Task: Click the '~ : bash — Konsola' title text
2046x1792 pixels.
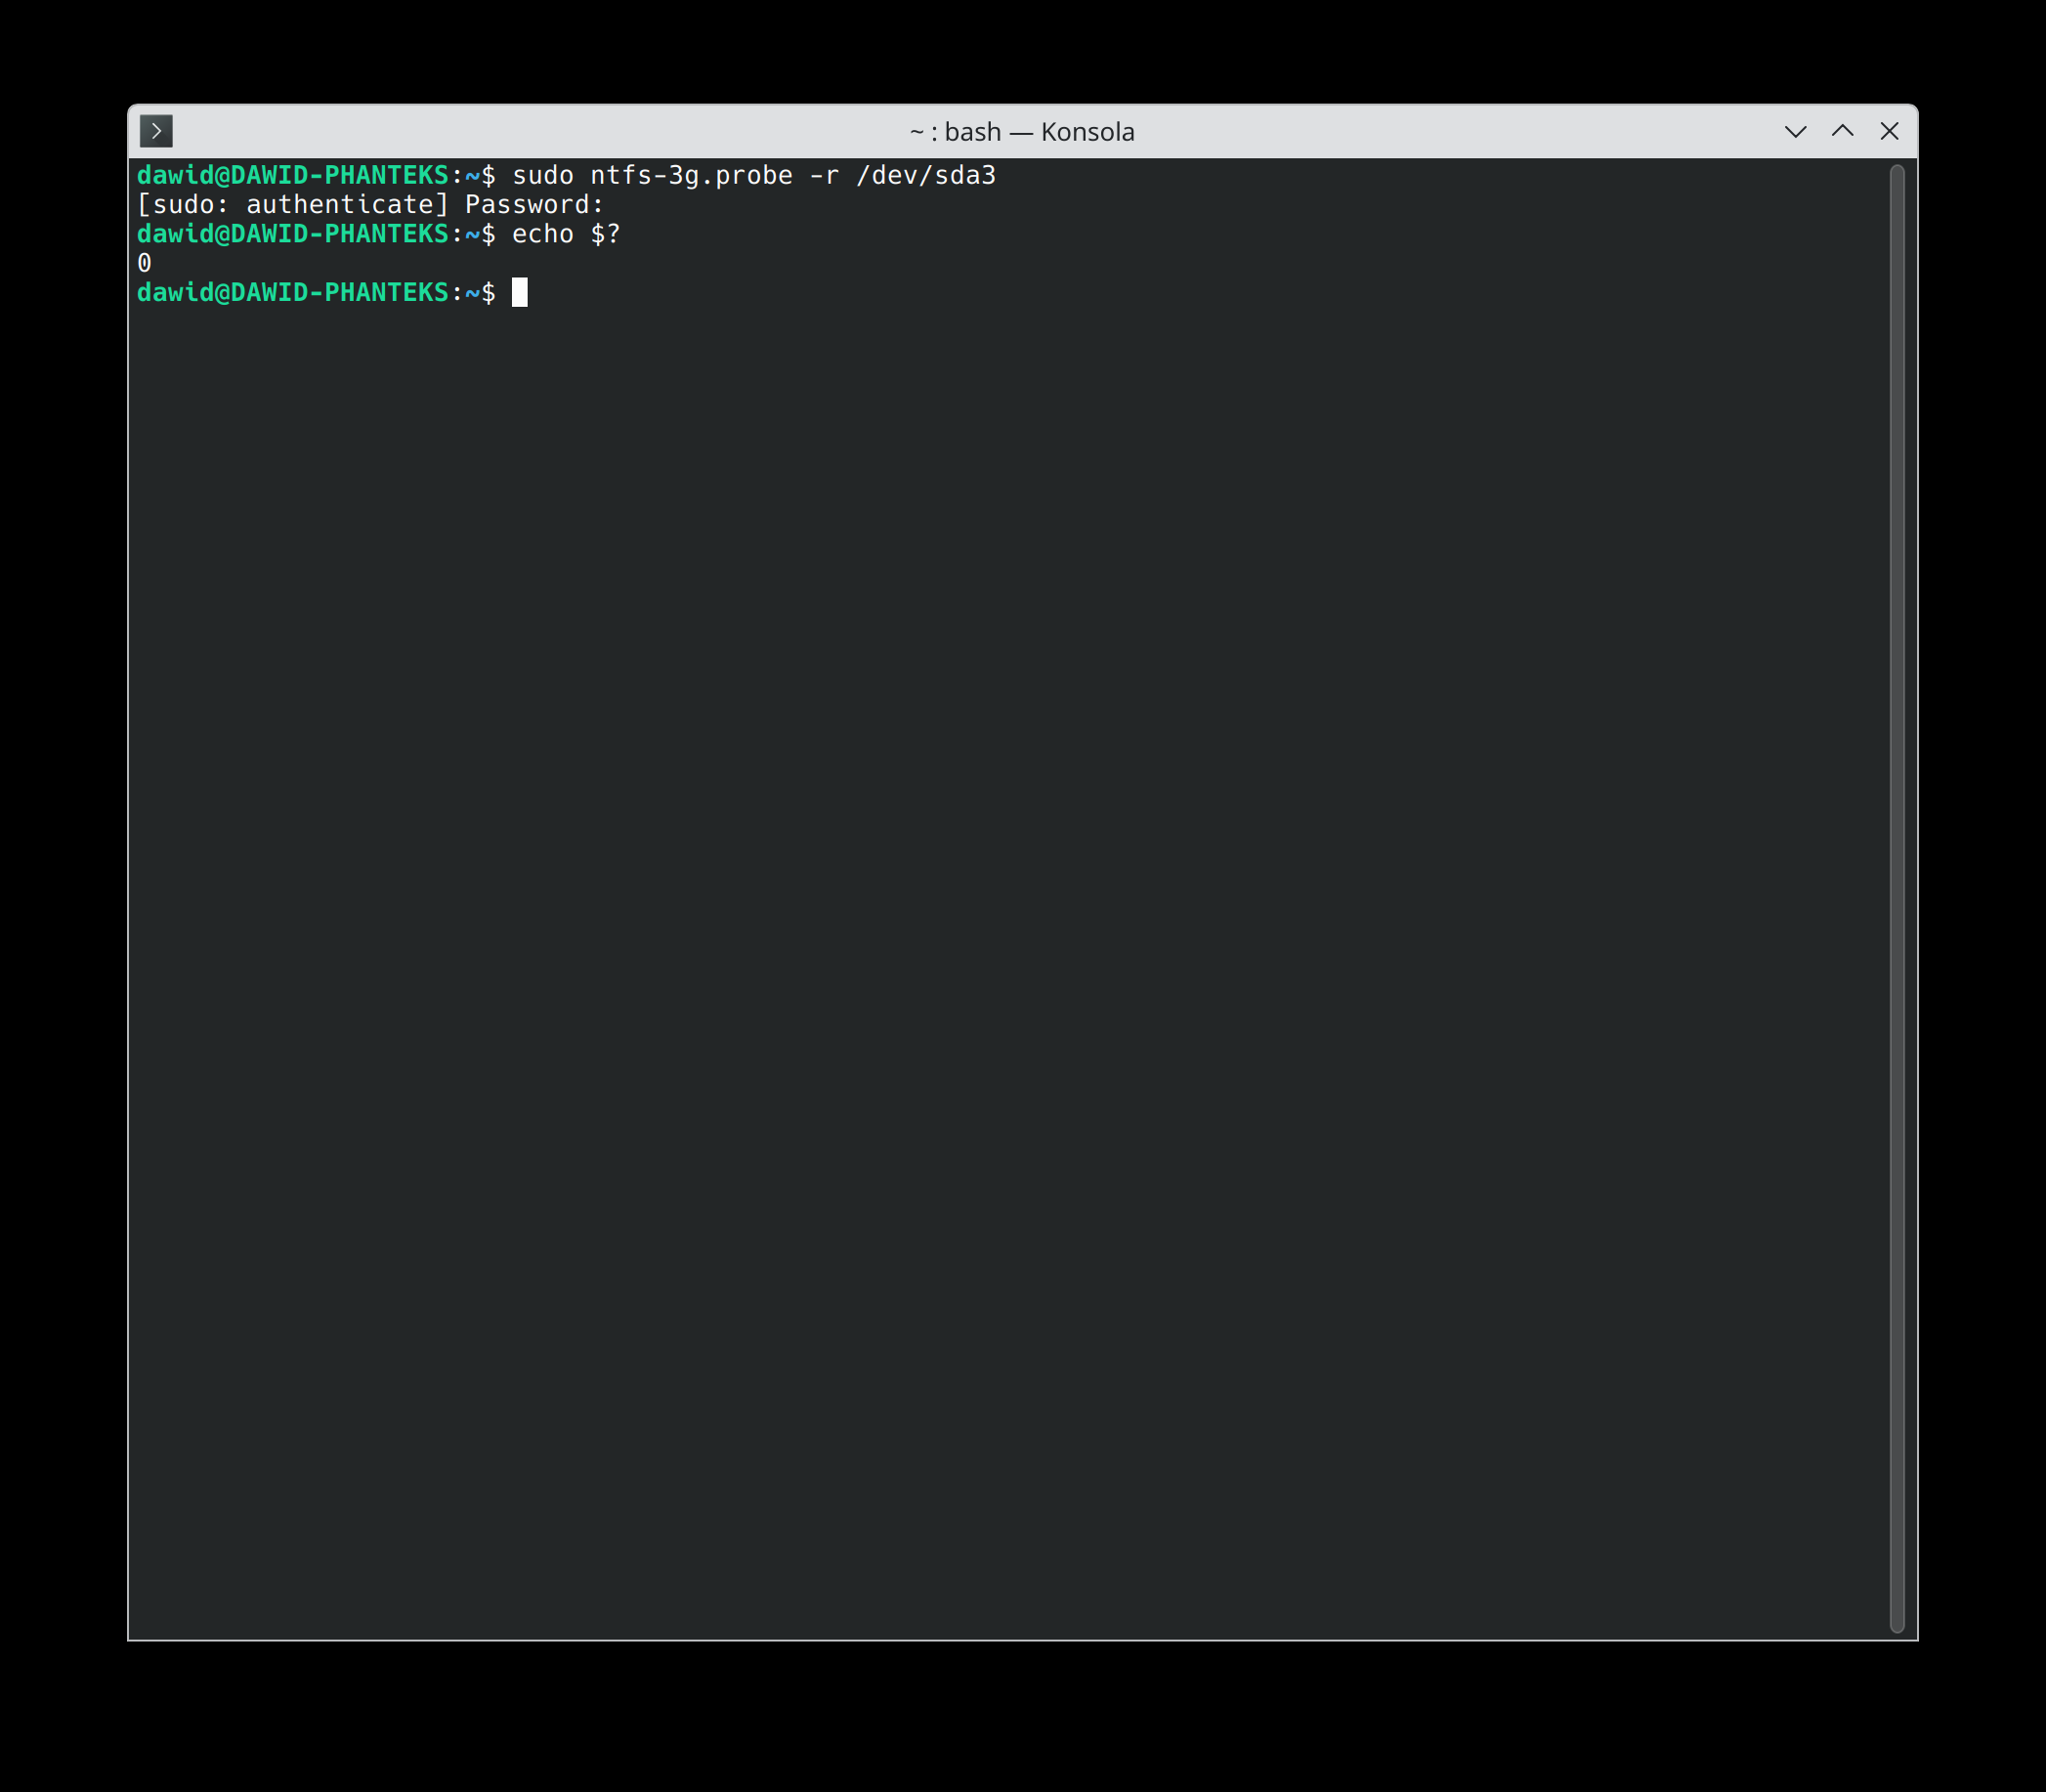Action: point(1021,132)
